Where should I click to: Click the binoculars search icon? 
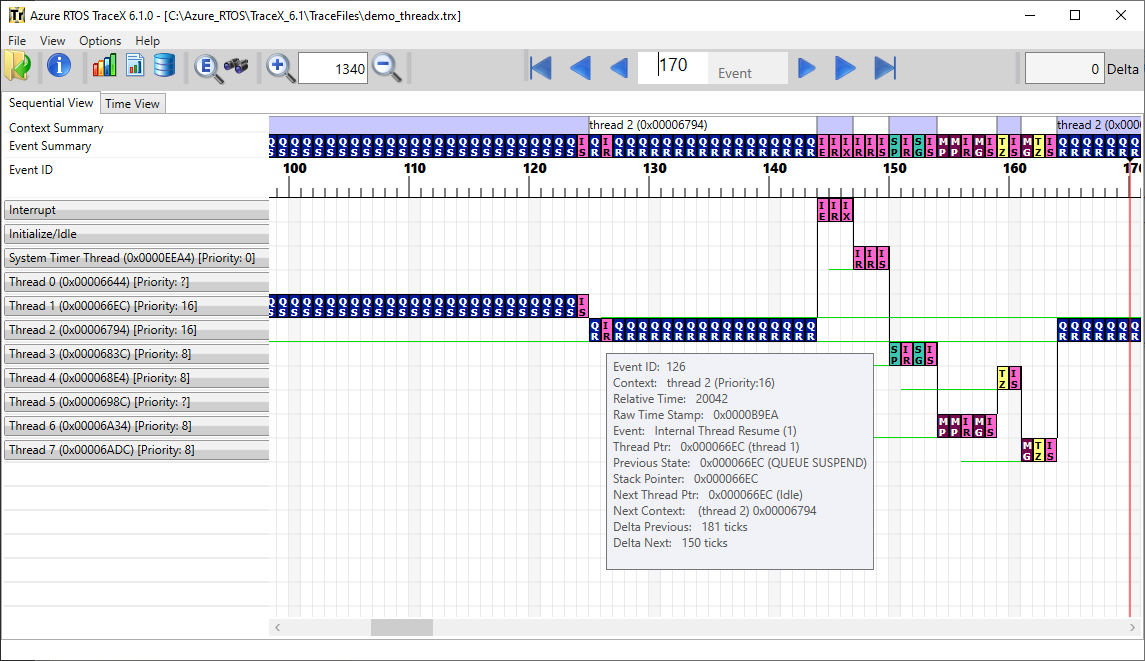click(x=237, y=66)
